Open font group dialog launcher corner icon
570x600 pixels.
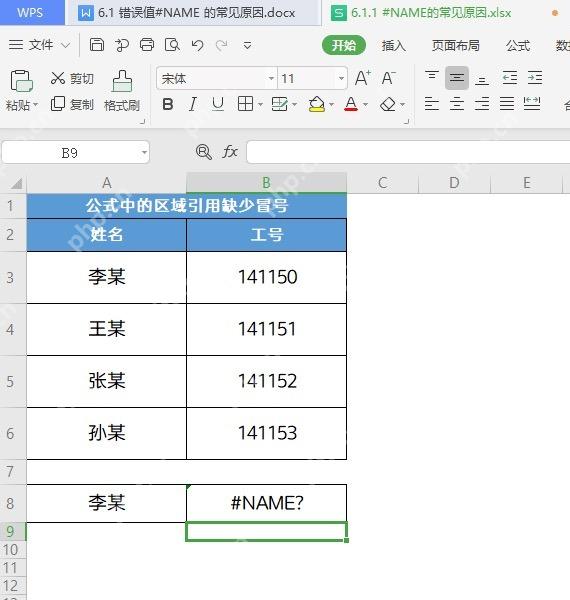point(407,122)
